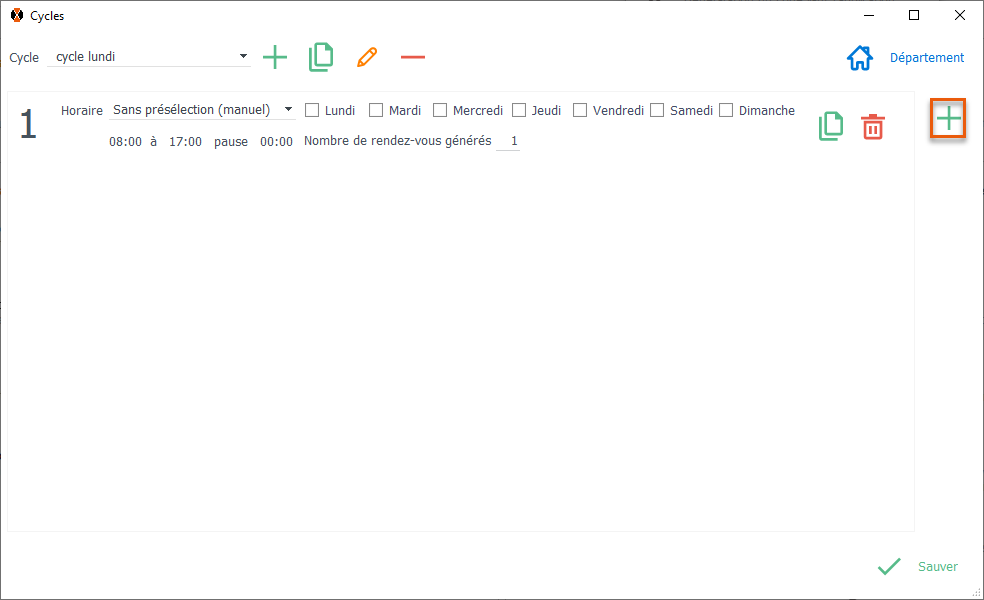Viewport: 984px width, 600px height.
Task: Delete day row 1 with red trash icon
Action: [x=873, y=126]
